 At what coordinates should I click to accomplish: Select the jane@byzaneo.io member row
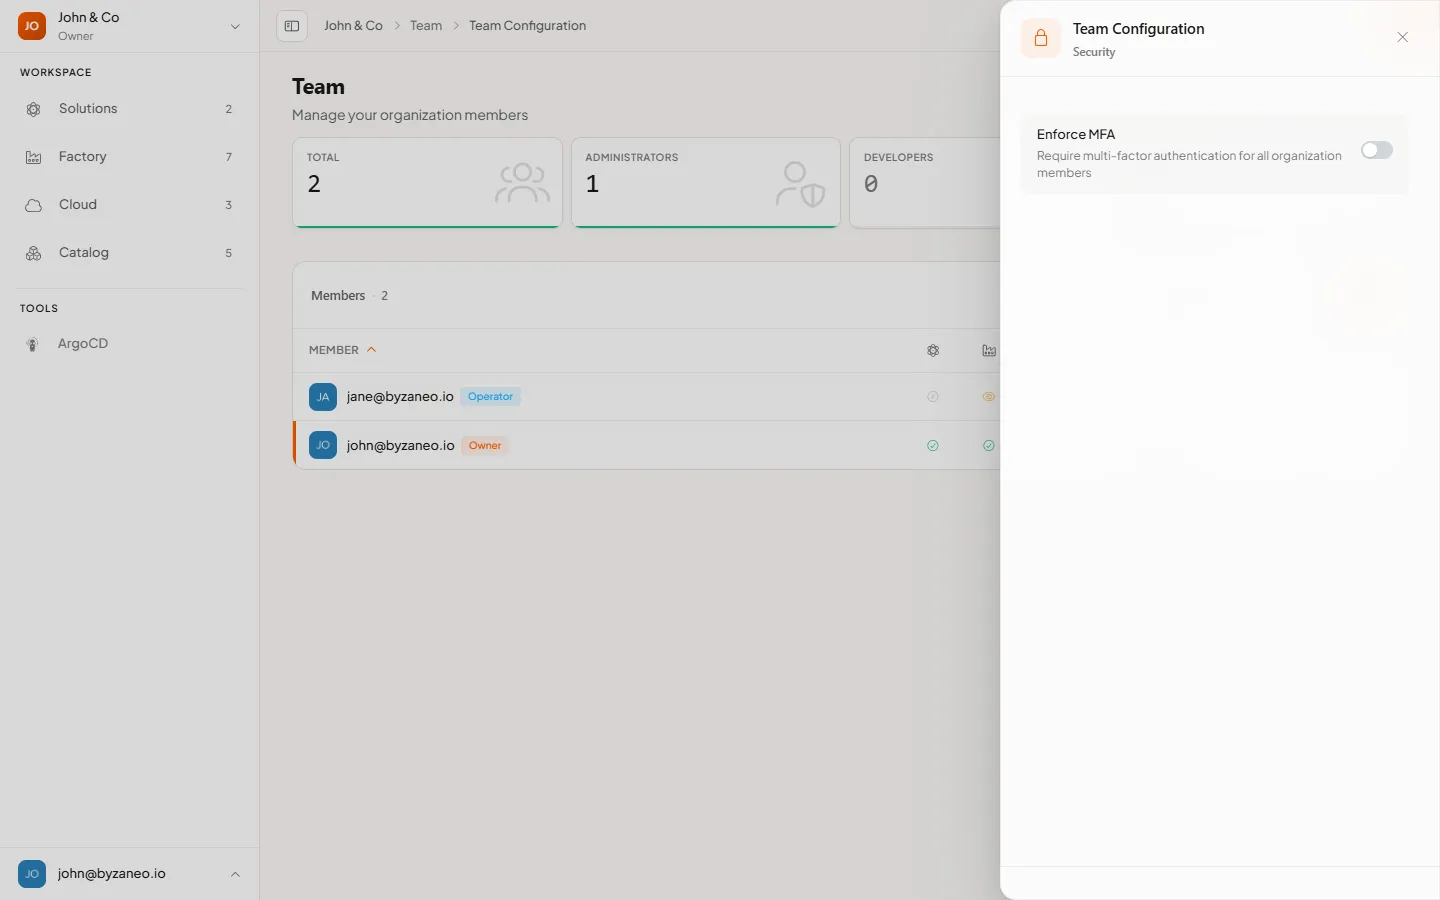(x=646, y=397)
